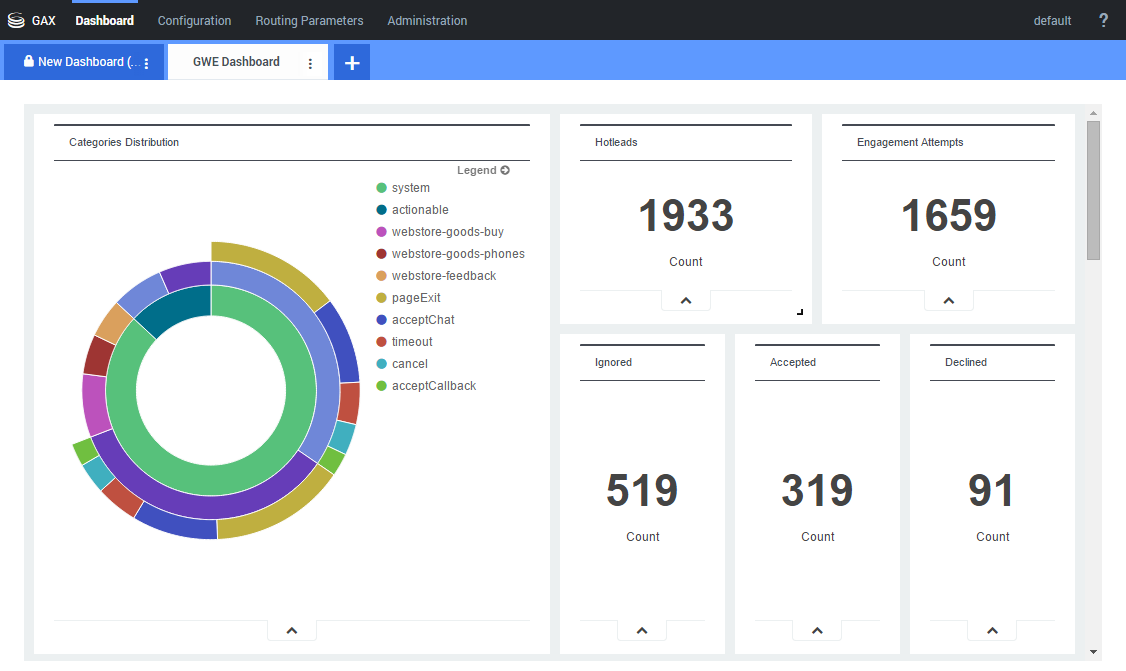The image size is (1126, 671).
Task: Click the default user link
Action: tap(1052, 20)
